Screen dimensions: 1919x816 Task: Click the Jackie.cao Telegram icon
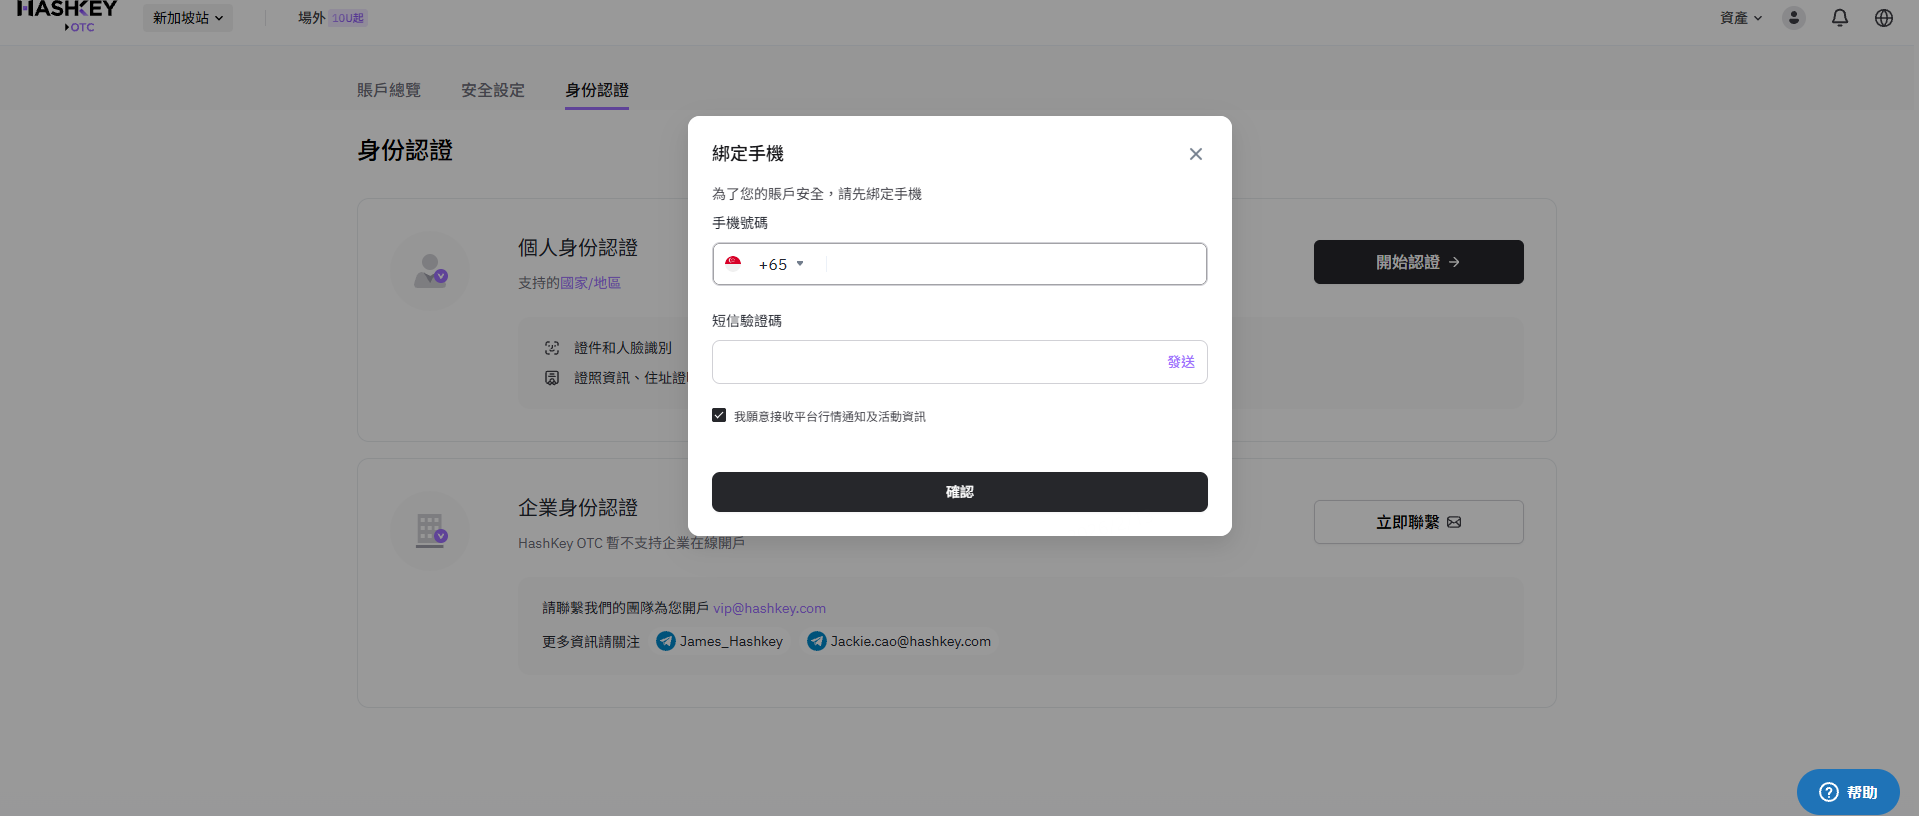click(817, 641)
